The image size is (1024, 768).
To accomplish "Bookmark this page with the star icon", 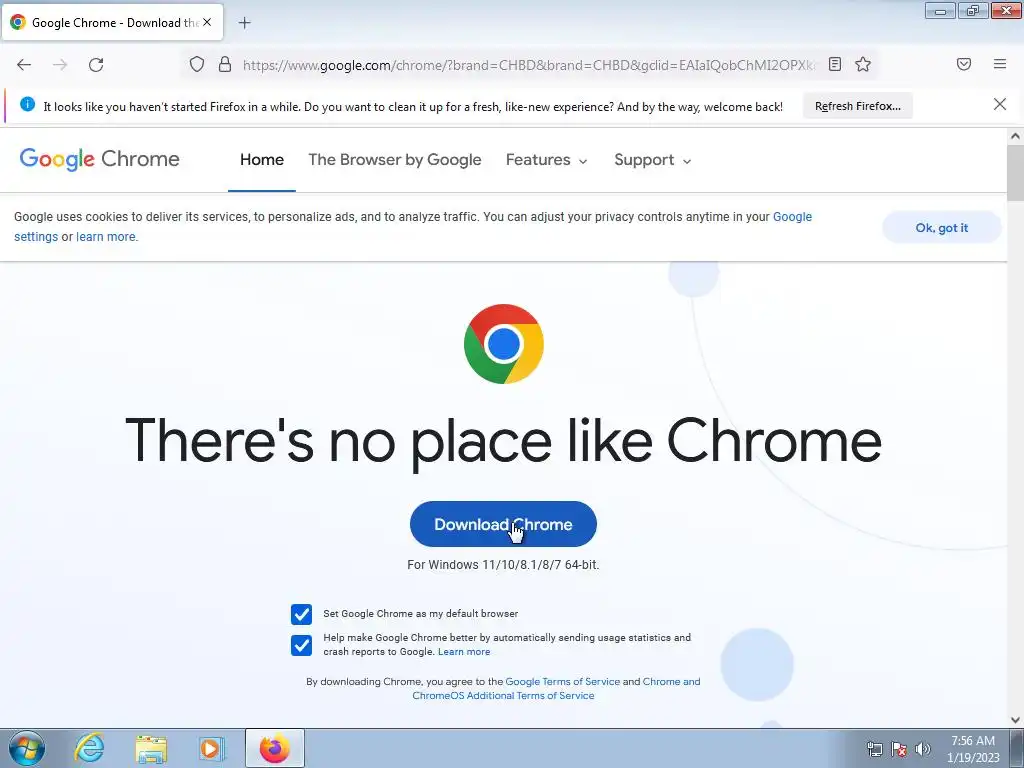I will pyautogui.click(x=863, y=64).
